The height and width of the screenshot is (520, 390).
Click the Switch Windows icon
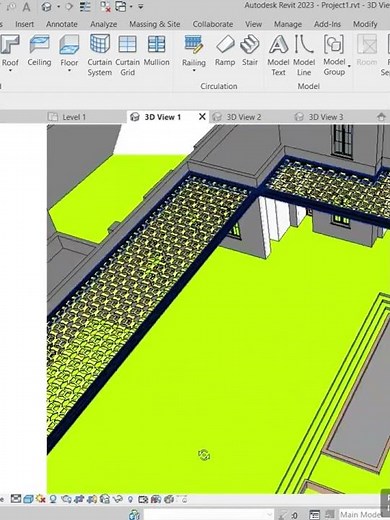click(121, 7)
